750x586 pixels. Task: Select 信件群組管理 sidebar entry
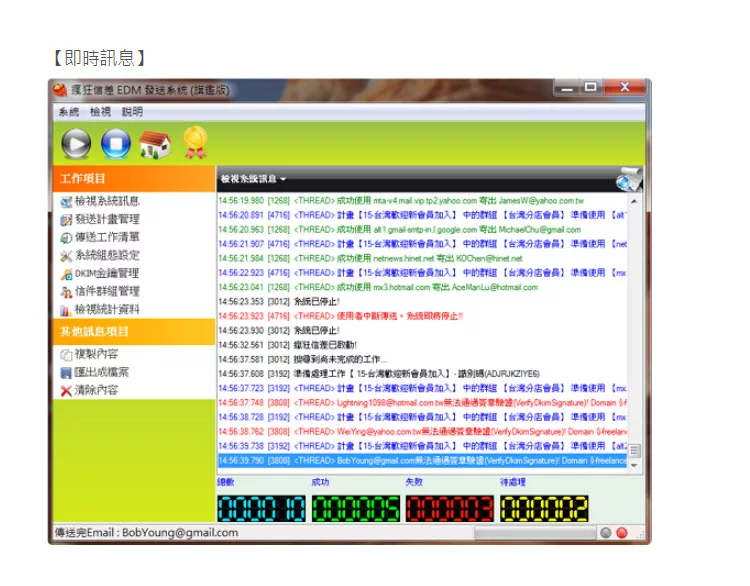point(106,291)
